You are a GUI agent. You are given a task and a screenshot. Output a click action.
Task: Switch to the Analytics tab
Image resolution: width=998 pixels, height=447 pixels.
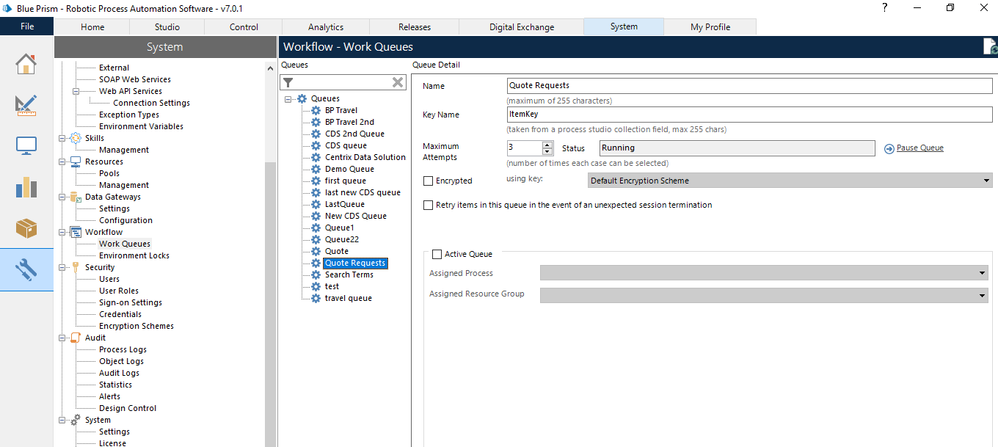[x=325, y=27]
